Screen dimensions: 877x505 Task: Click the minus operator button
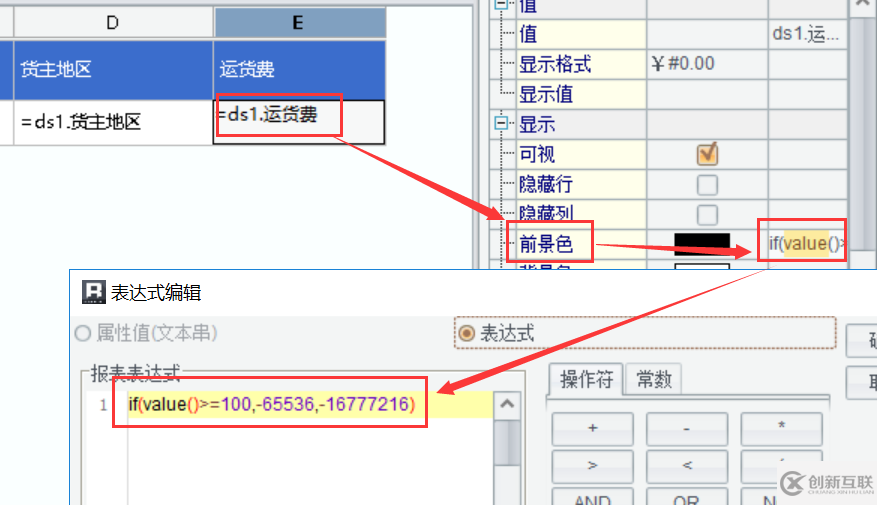(x=687, y=428)
